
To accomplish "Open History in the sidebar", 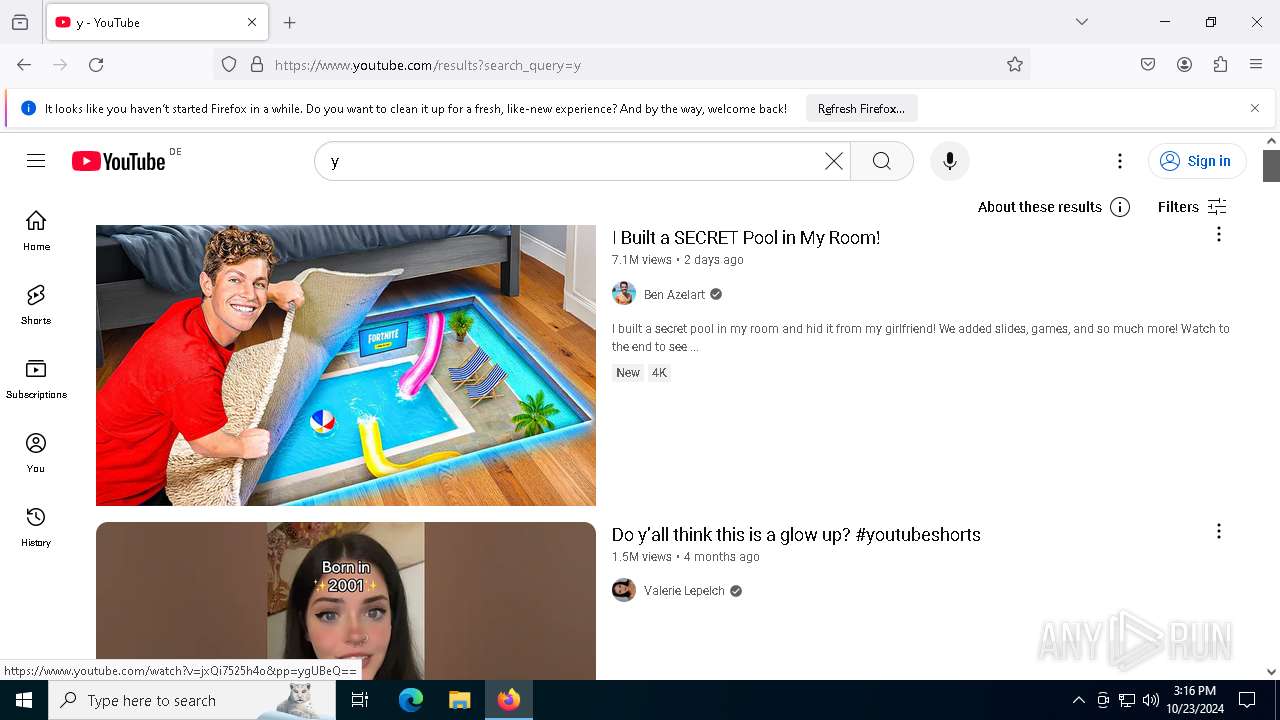I will [x=36, y=527].
